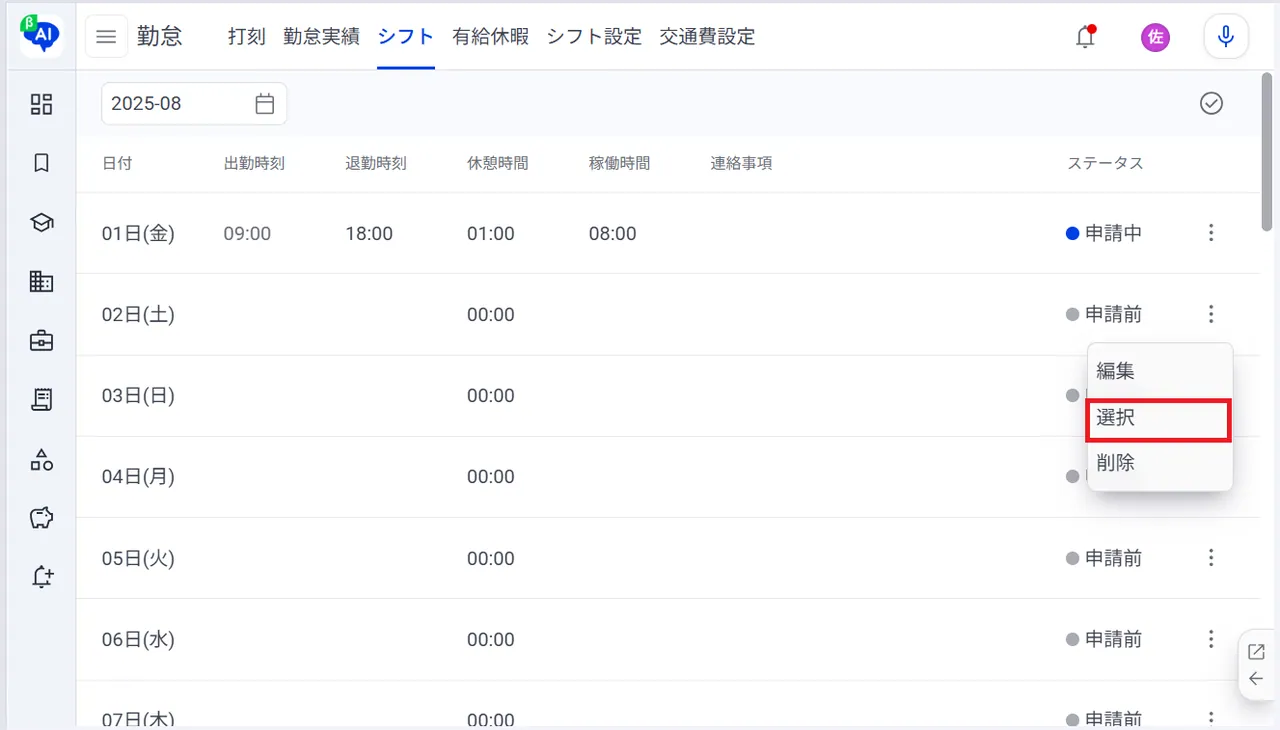This screenshot has width=1280, height=730.
Task: Choose 選択 in the context menu
Action: [1158, 418]
